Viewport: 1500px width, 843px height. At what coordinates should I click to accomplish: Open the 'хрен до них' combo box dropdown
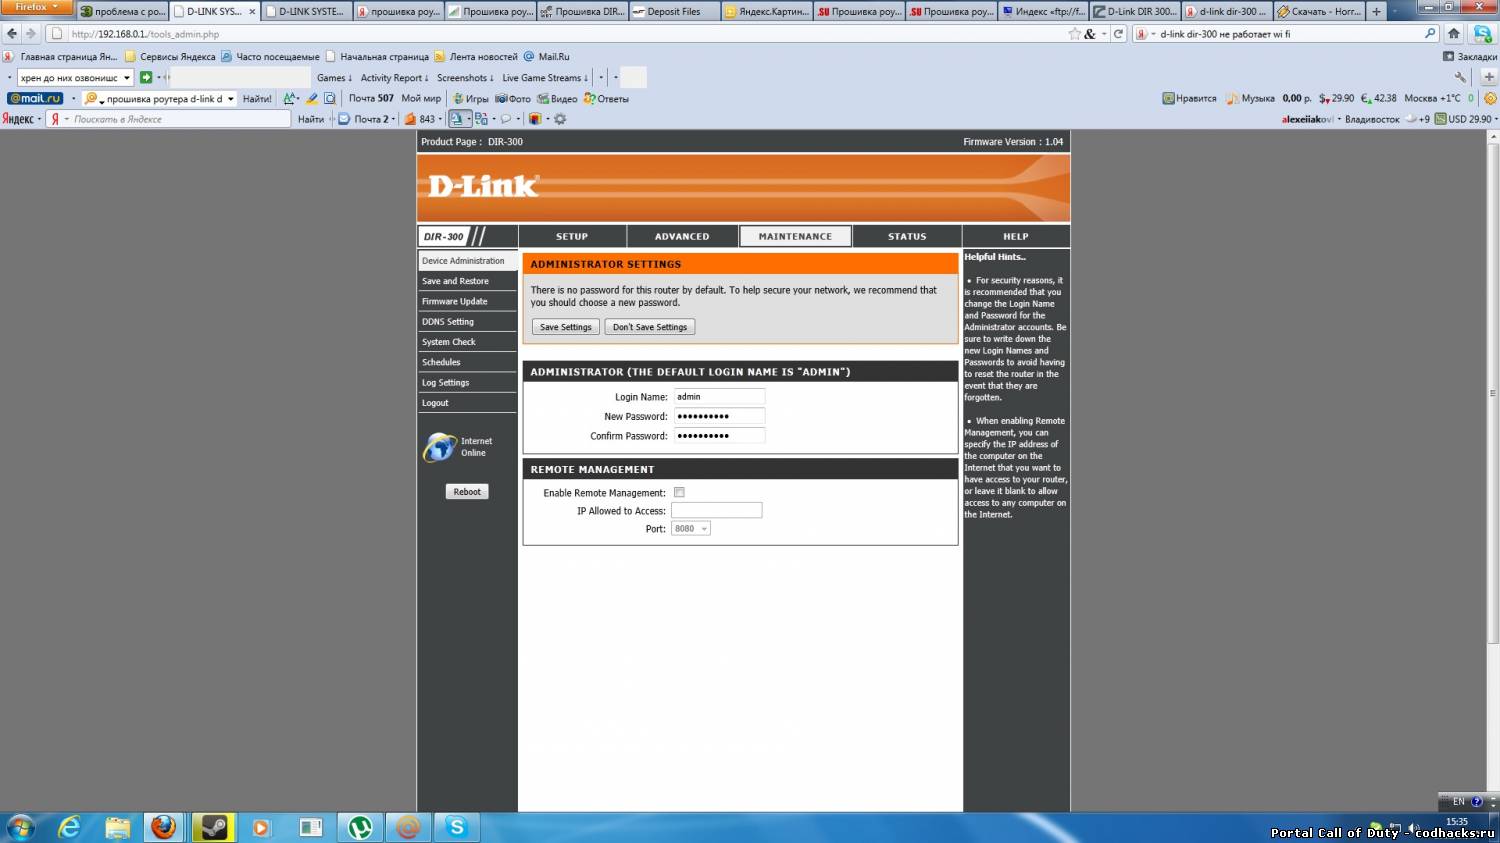point(127,78)
